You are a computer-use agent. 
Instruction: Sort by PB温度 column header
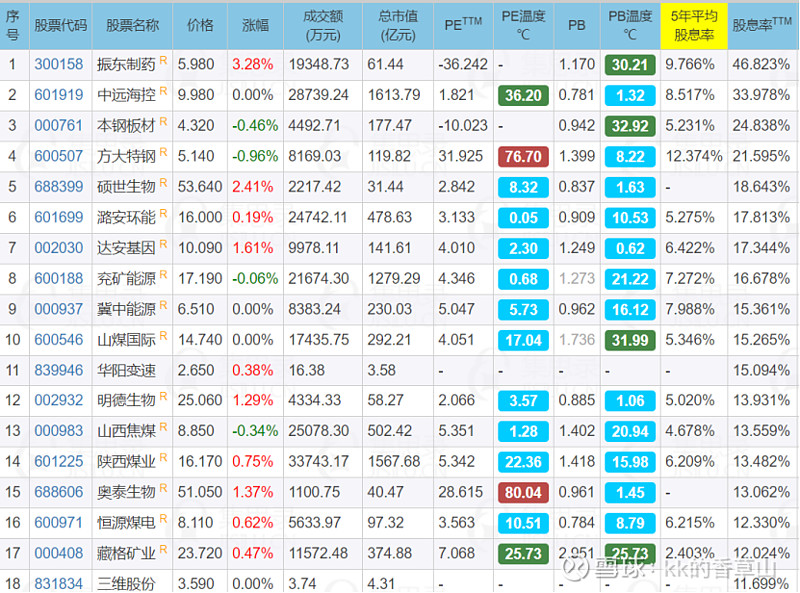630,26
